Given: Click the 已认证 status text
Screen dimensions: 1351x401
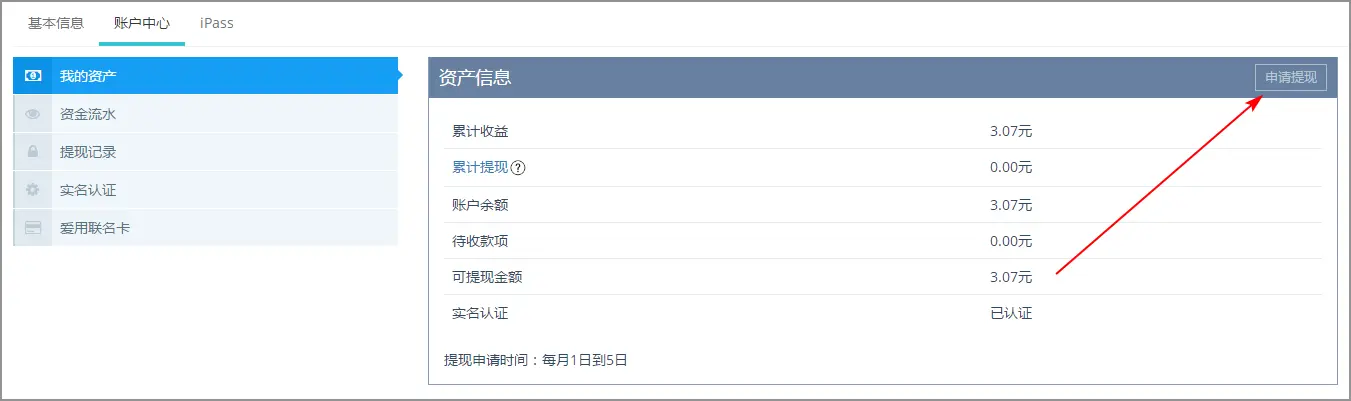Looking at the screenshot, I should pyautogui.click(x=1011, y=313).
